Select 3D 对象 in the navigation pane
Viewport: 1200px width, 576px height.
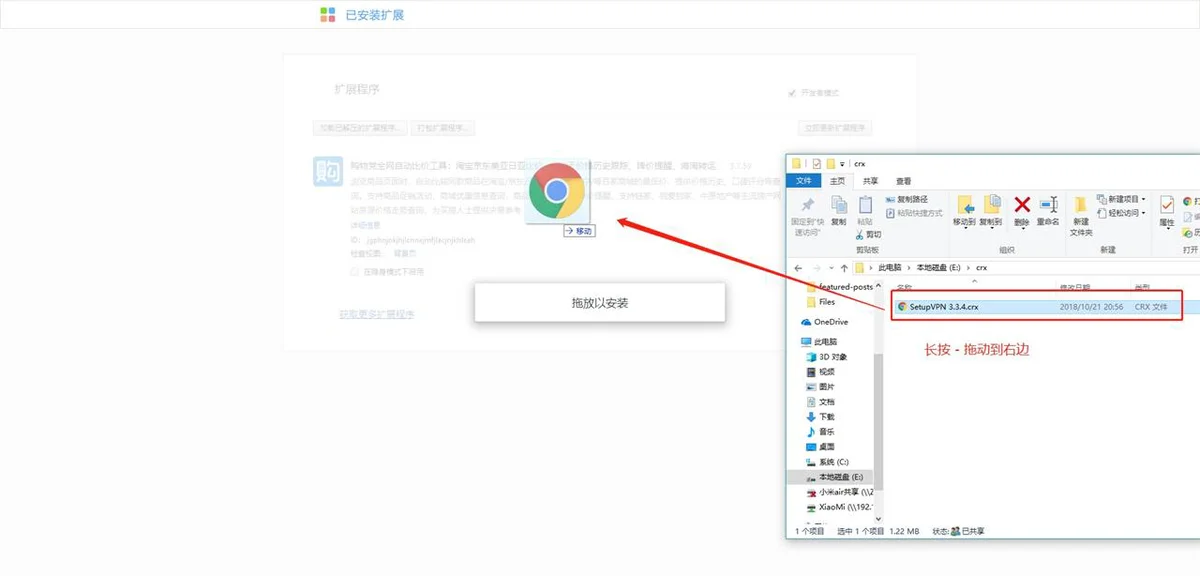(826, 357)
